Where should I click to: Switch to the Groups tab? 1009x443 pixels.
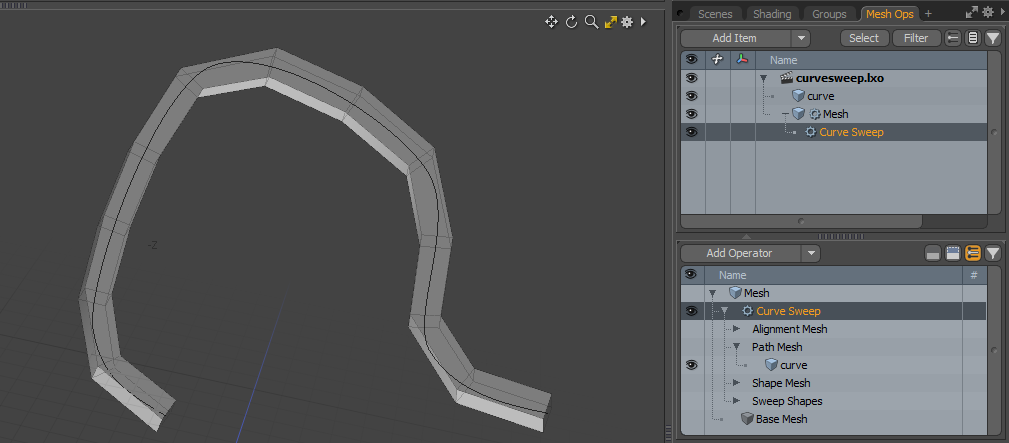829,14
